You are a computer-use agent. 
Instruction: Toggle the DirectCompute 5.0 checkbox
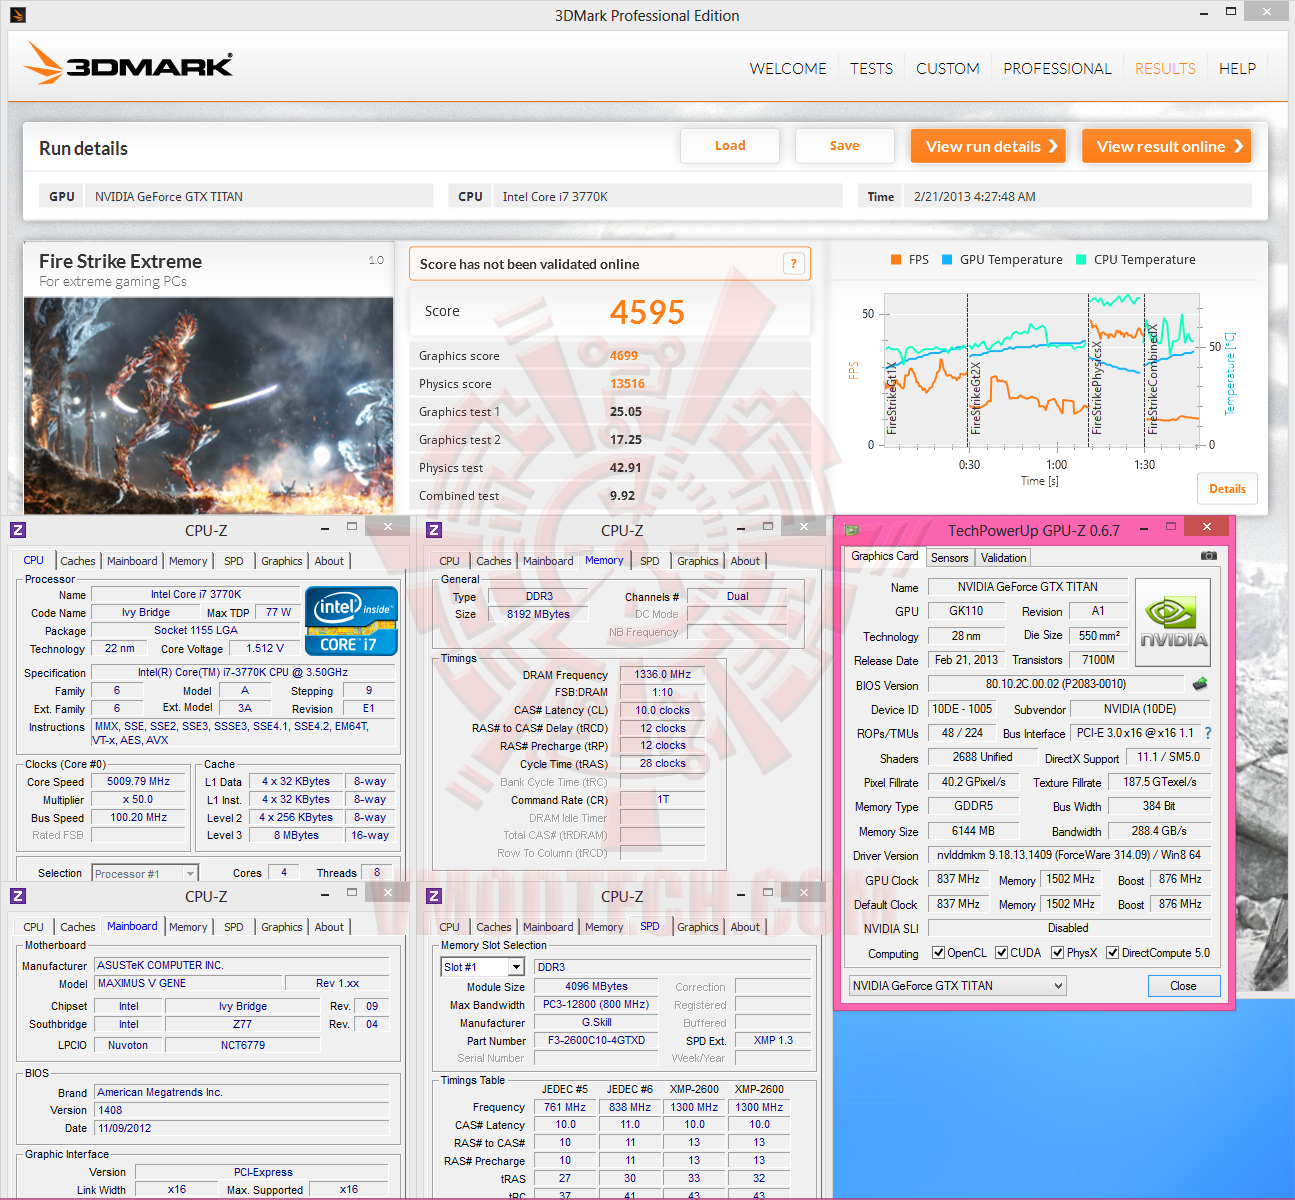coord(1112,953)
